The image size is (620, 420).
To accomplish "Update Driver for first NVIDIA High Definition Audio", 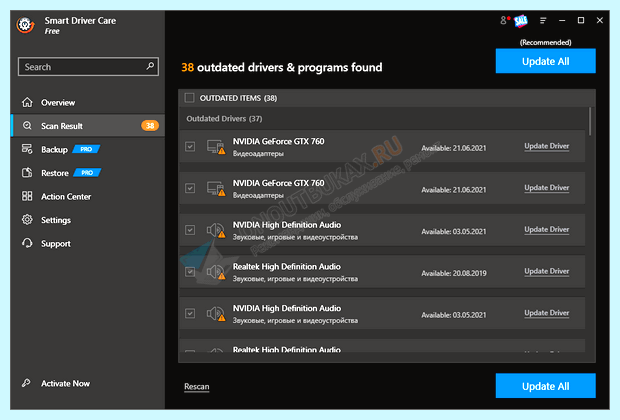I will click(x=546, y=229).
